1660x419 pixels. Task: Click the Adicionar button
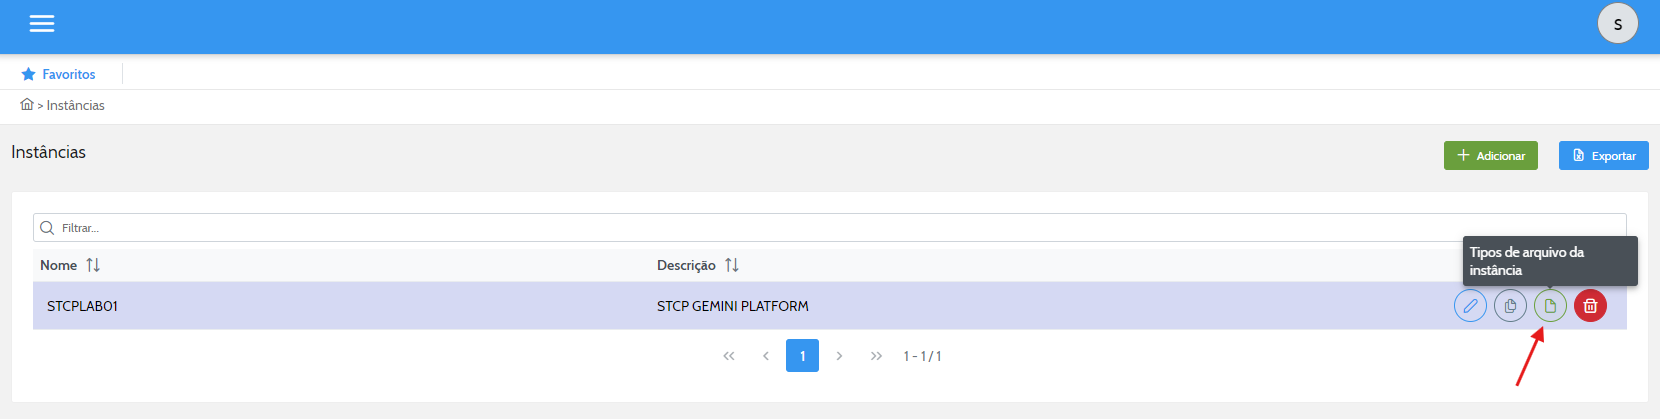pos(1490,155)
